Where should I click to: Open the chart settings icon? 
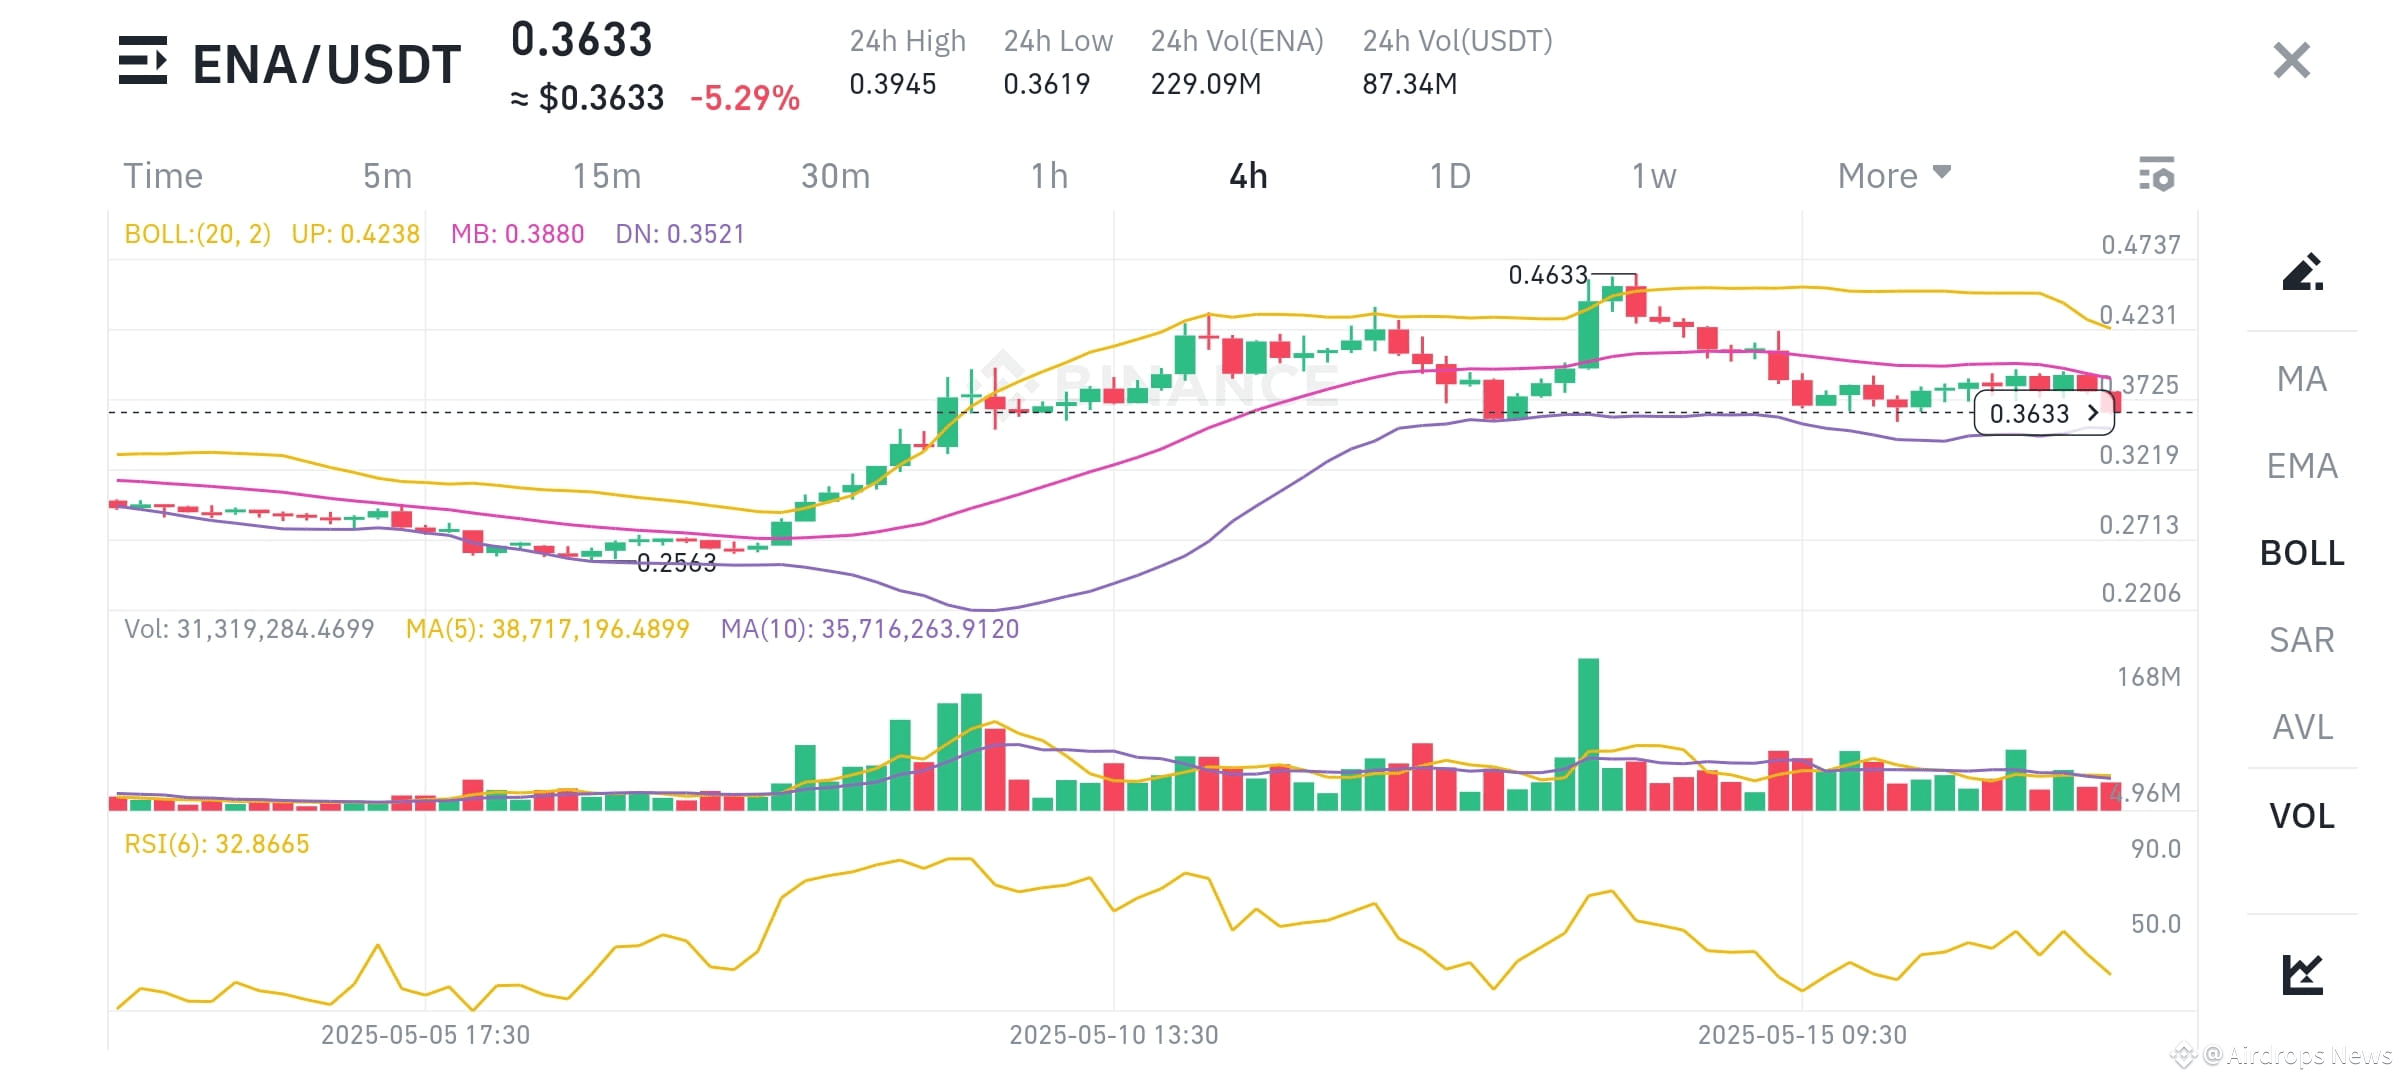2157,175
